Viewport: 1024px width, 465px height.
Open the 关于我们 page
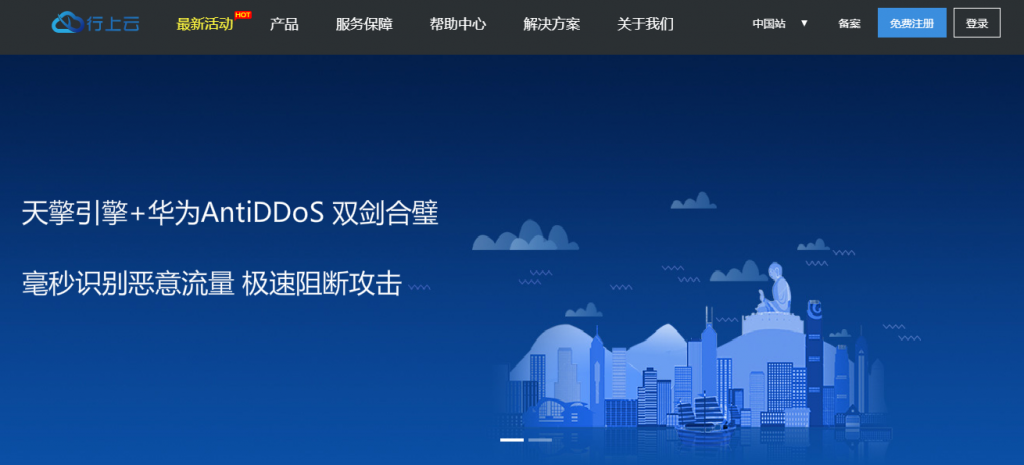click(645, 25)
